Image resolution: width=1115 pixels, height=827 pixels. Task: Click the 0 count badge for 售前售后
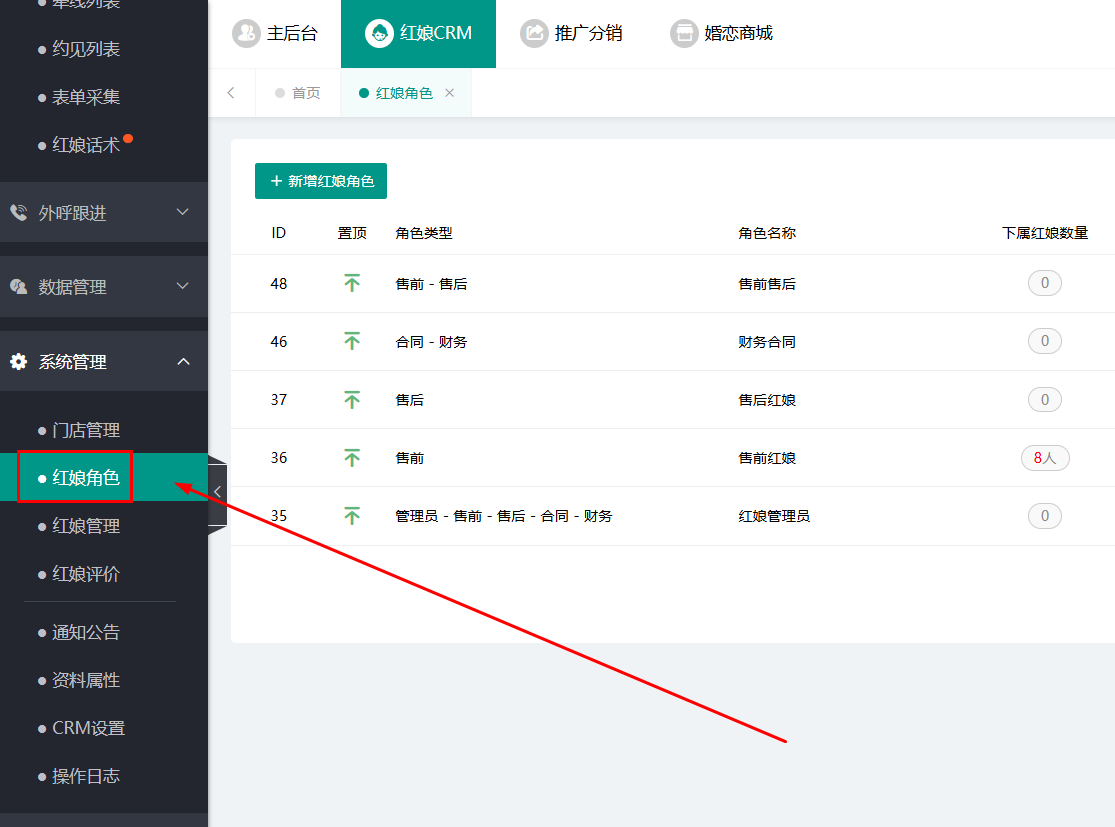tap(1045, 283)
